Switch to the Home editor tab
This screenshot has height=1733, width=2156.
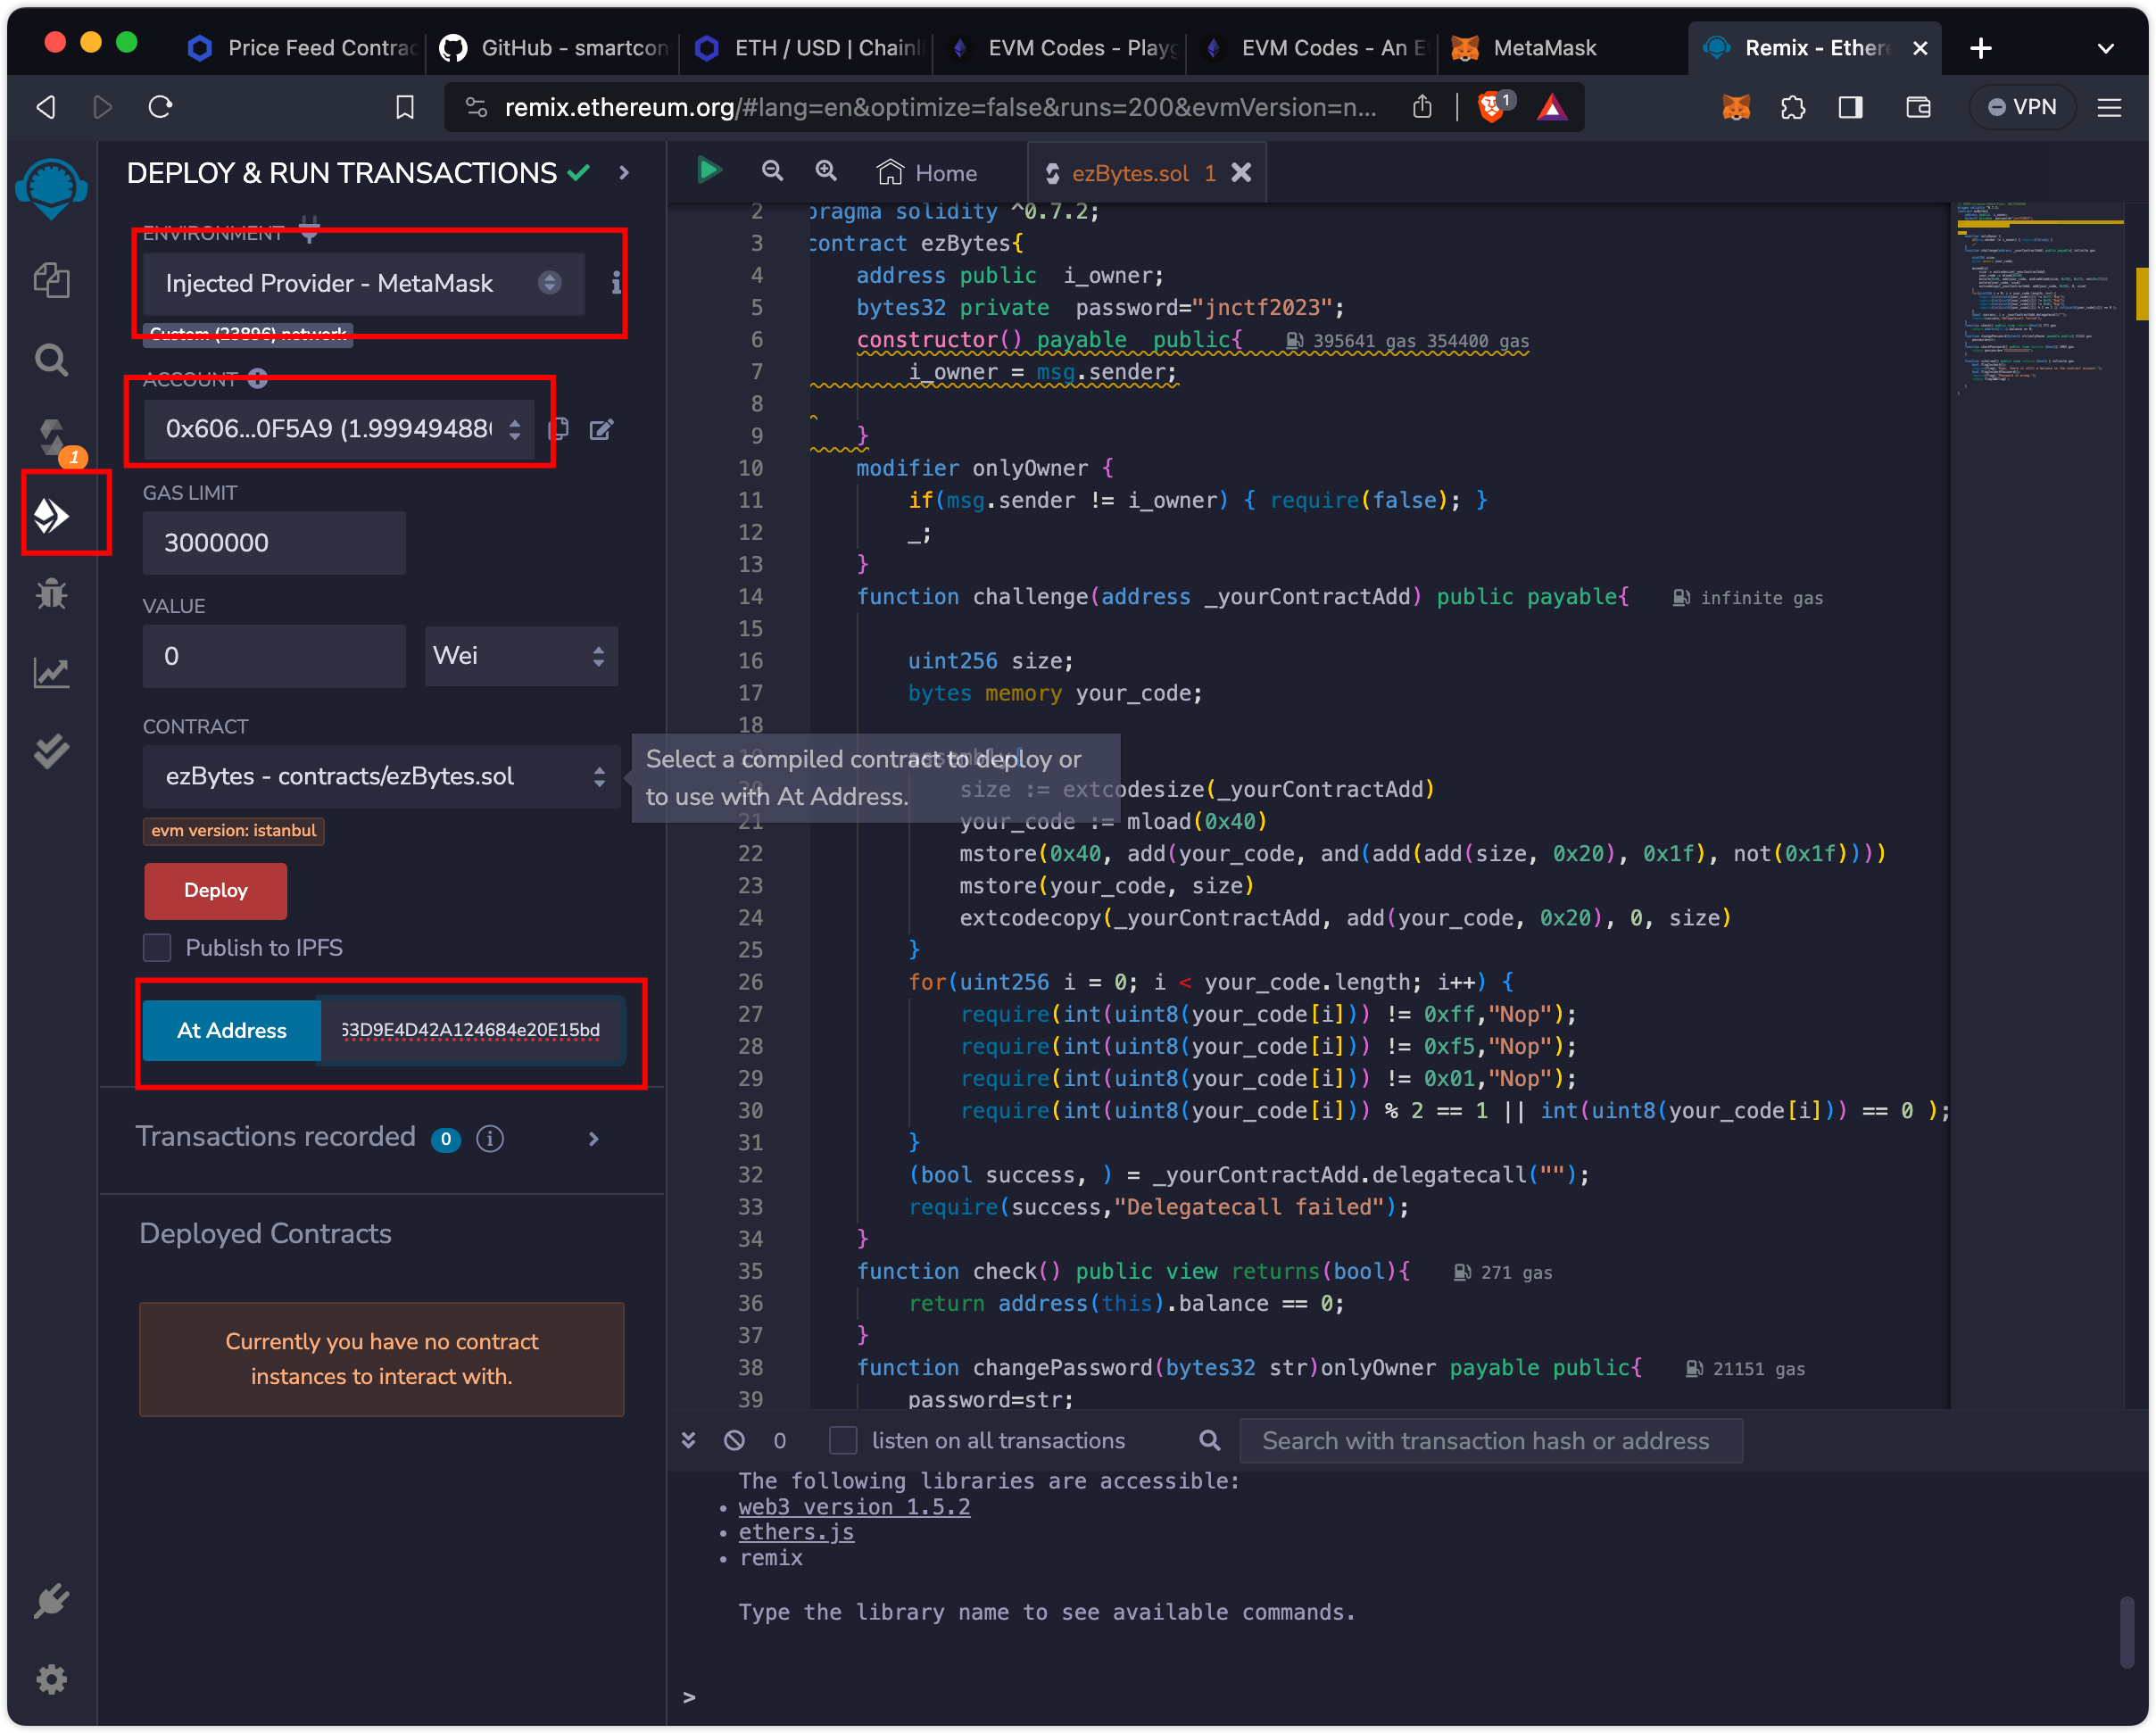(x=927, y=173)
